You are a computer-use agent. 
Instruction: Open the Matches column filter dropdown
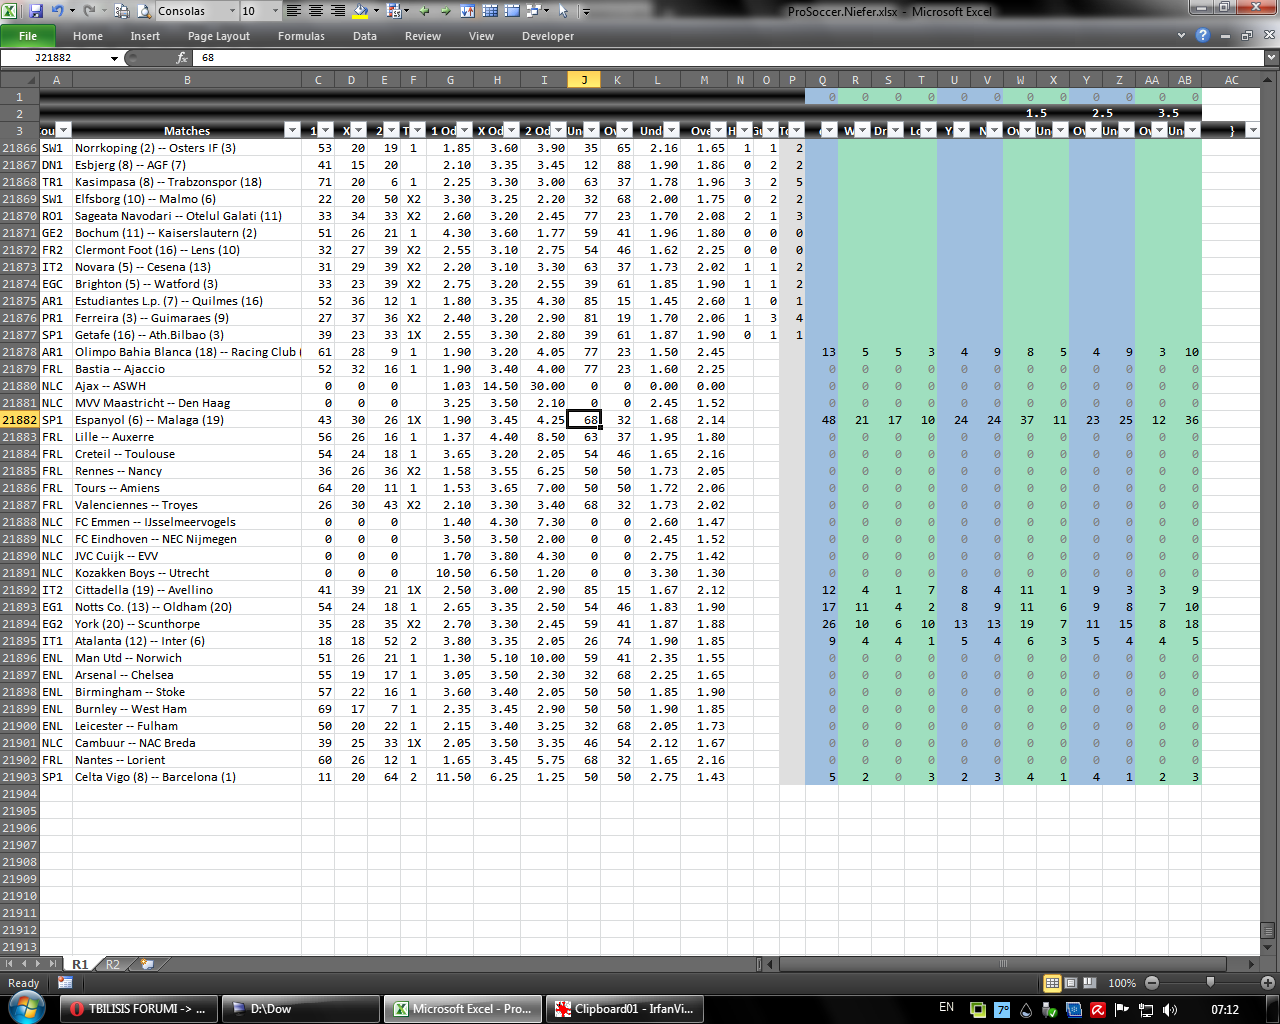[x=292, y=130]
